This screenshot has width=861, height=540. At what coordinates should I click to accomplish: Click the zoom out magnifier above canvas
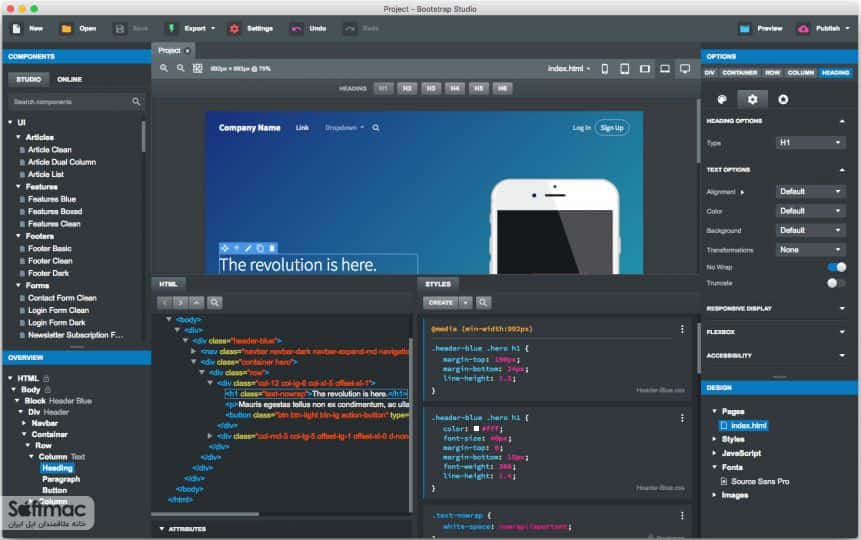181,68
